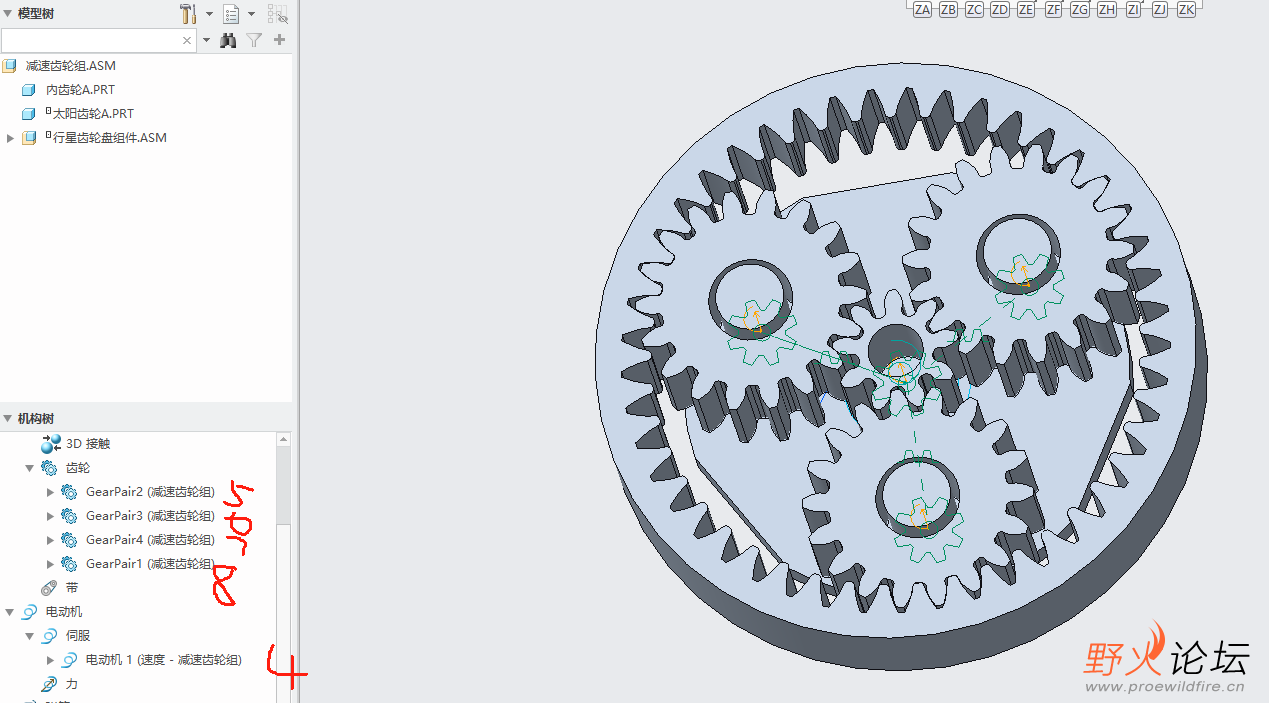Click the mechanism tree scroll-up arrow

point(284,439)
